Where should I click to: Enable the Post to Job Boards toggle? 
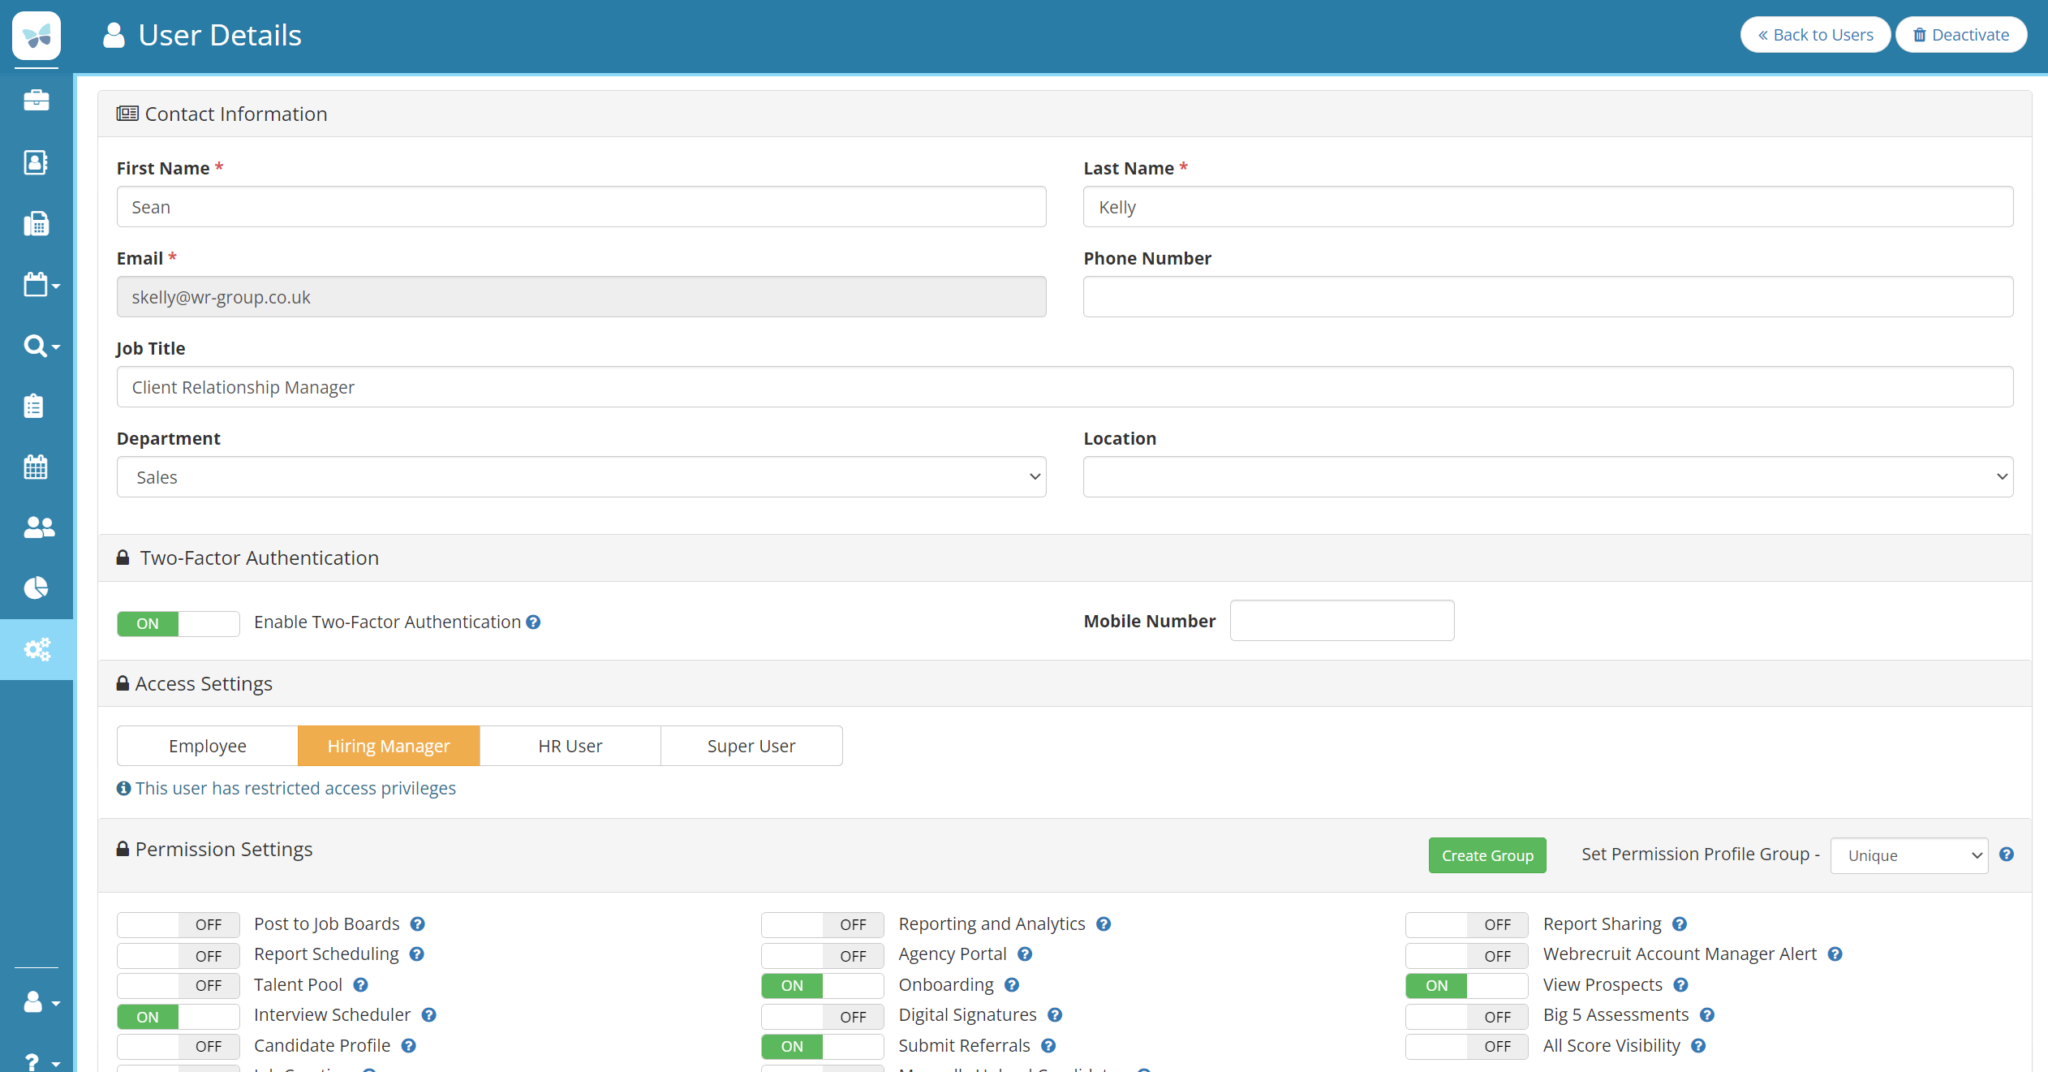[x=178, y=925]
